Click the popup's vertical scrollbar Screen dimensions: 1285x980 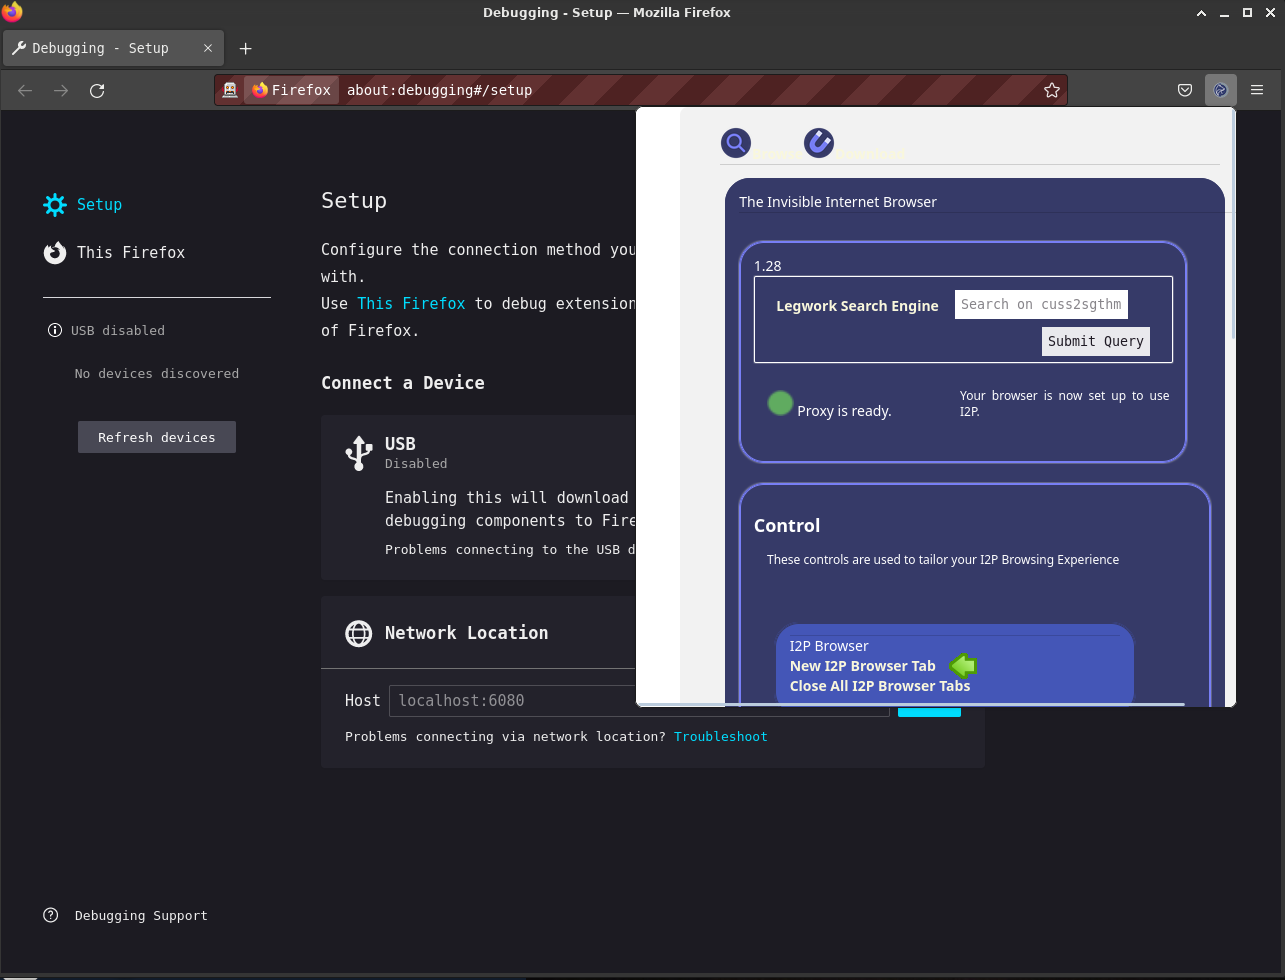[x=1233, y=225]
